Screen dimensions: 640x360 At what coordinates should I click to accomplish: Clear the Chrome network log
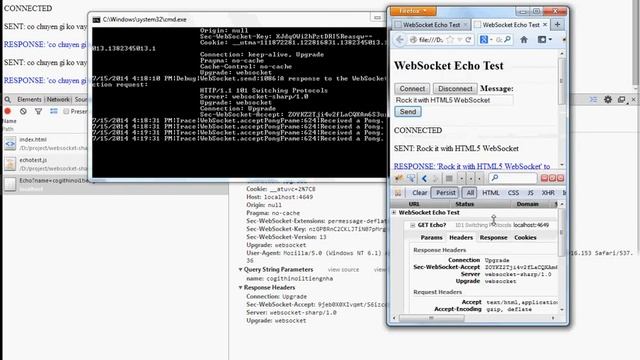pos(23,111)
